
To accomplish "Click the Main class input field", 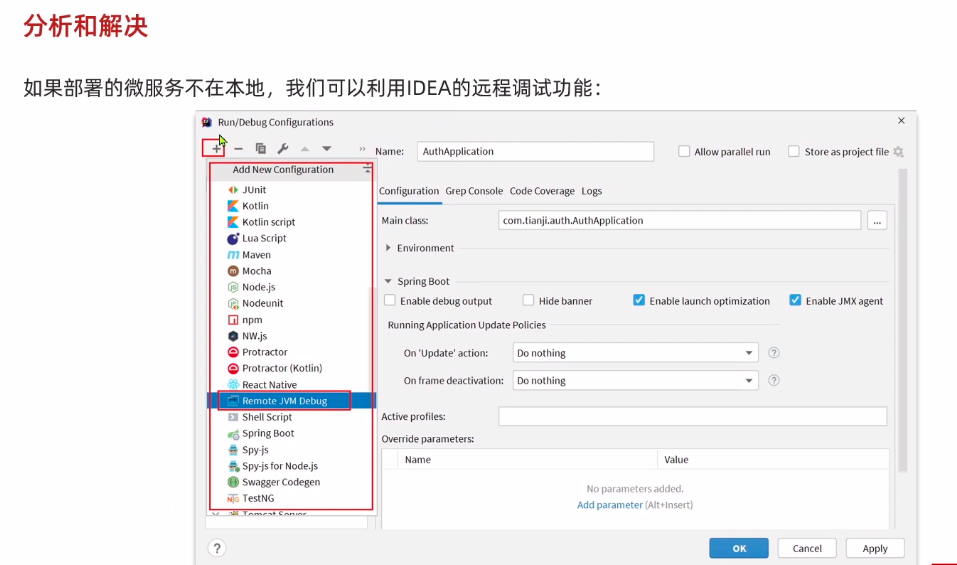I will (679, 220).
